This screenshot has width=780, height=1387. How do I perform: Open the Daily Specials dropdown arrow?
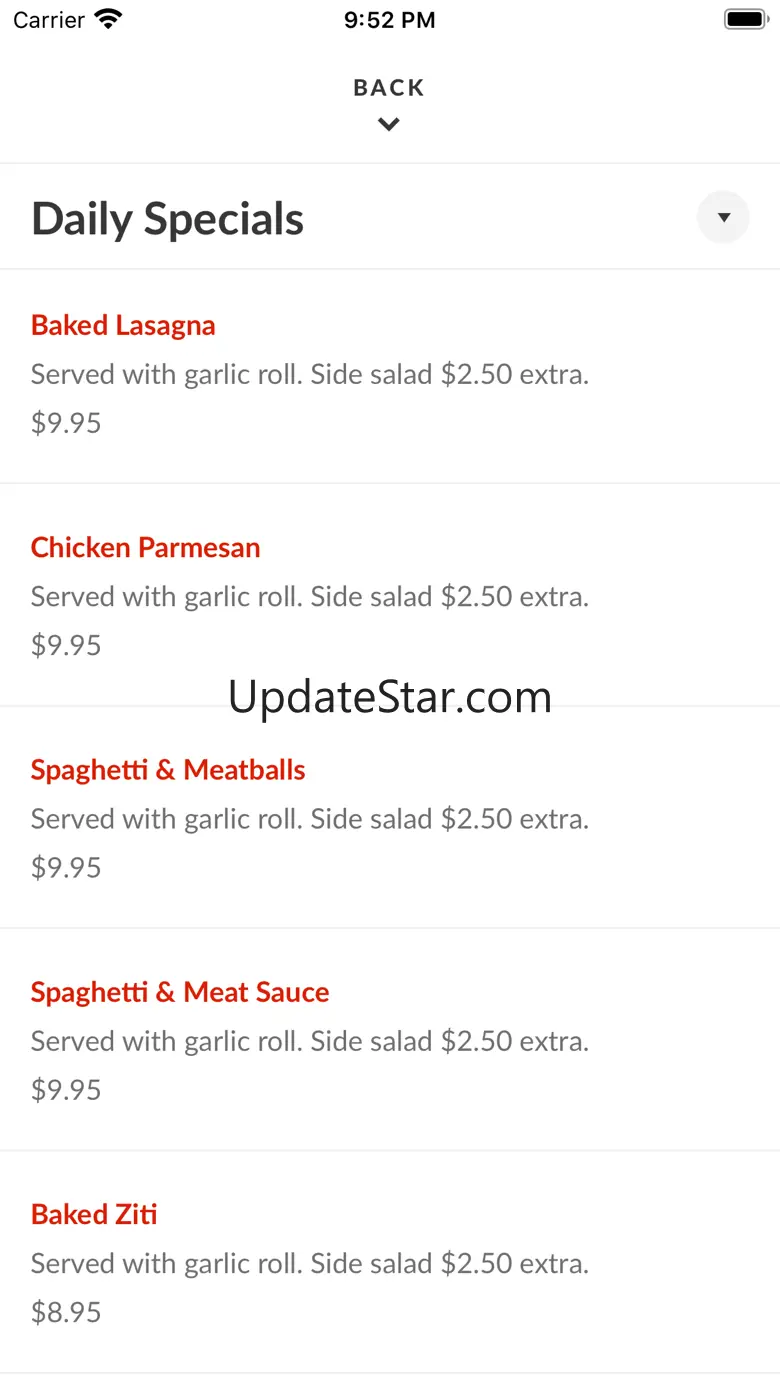click(723, 217)
